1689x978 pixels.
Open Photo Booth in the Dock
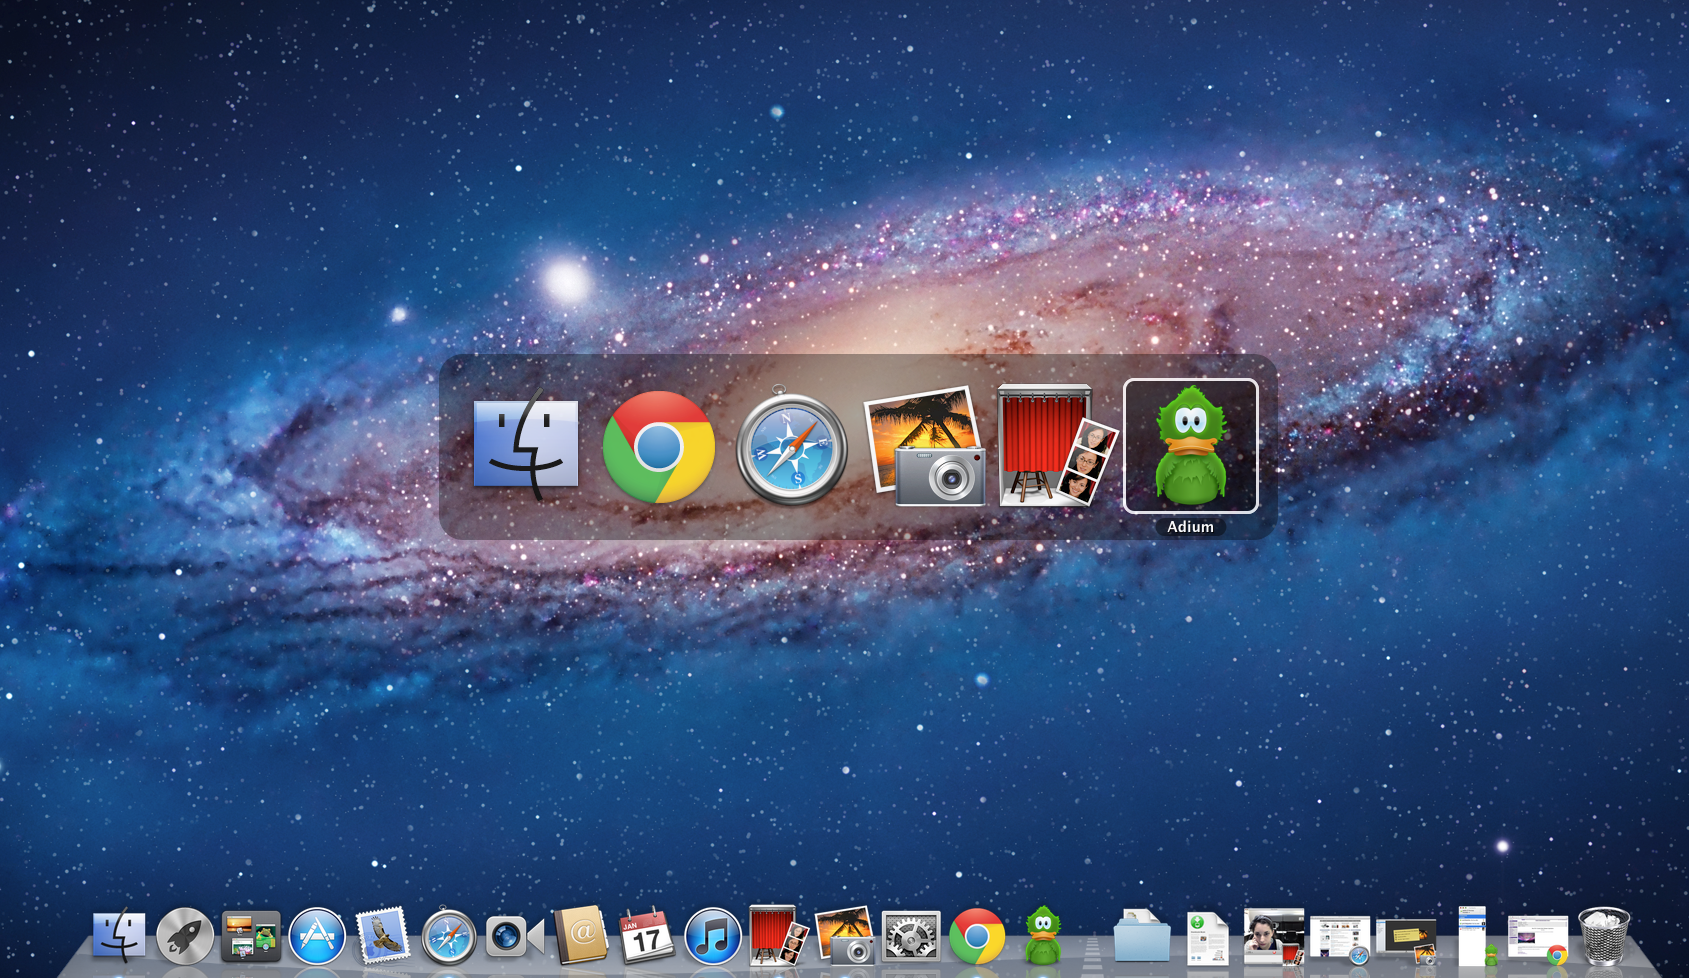779,936
